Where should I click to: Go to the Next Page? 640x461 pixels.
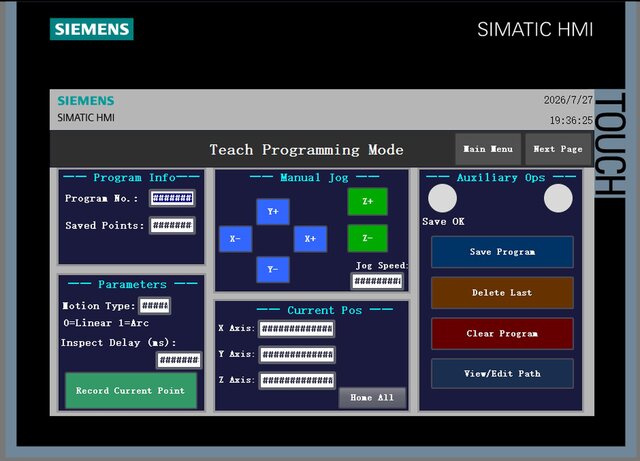[558, 149]
